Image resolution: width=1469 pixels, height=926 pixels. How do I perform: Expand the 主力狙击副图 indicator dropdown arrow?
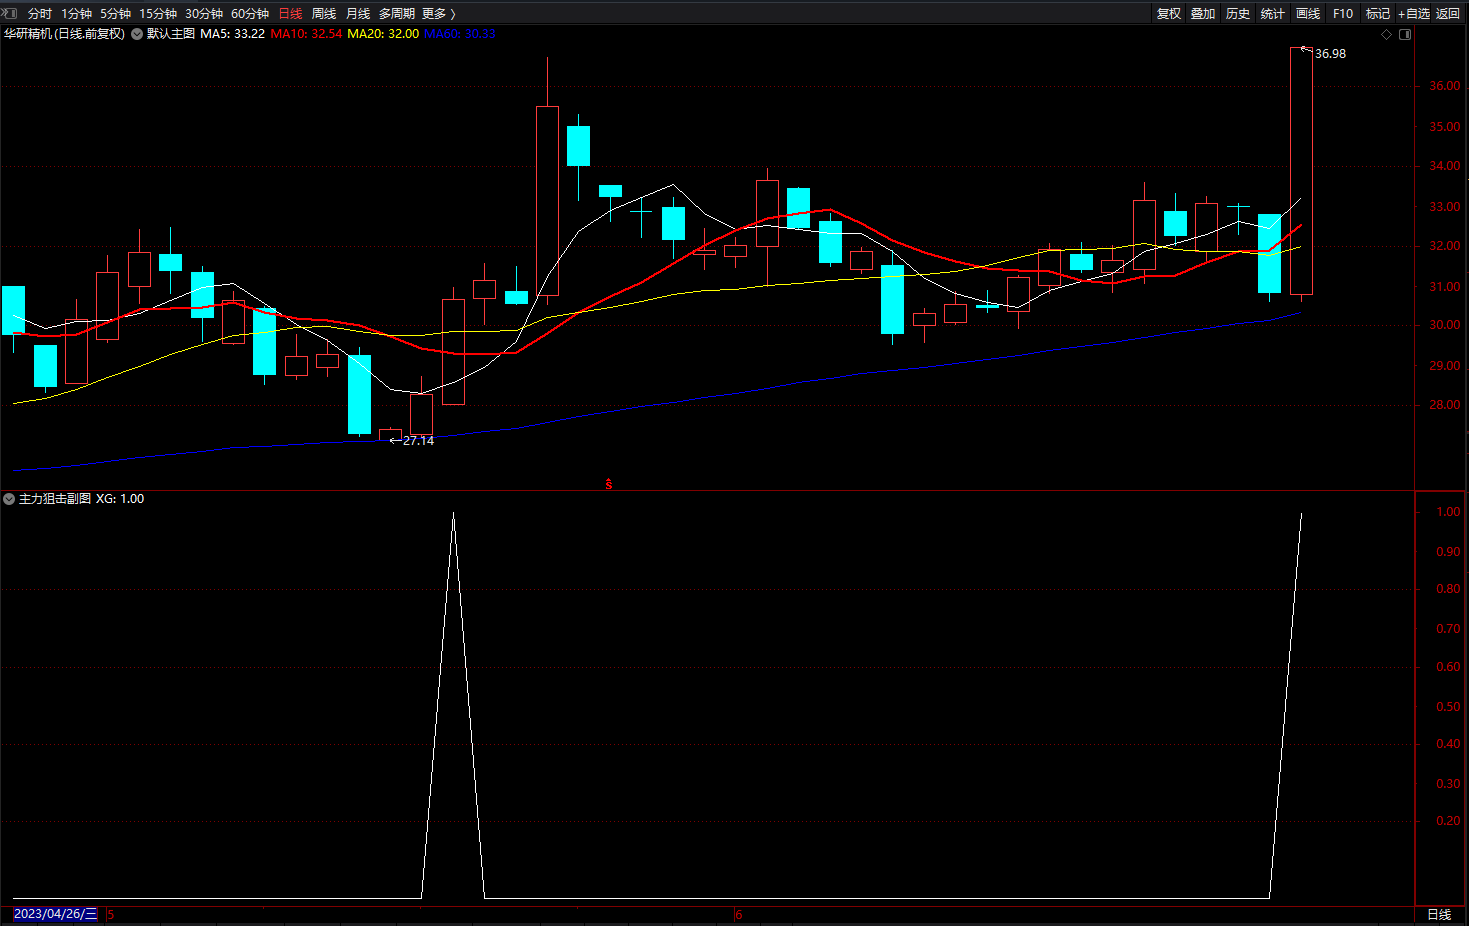tap(9, 499)
